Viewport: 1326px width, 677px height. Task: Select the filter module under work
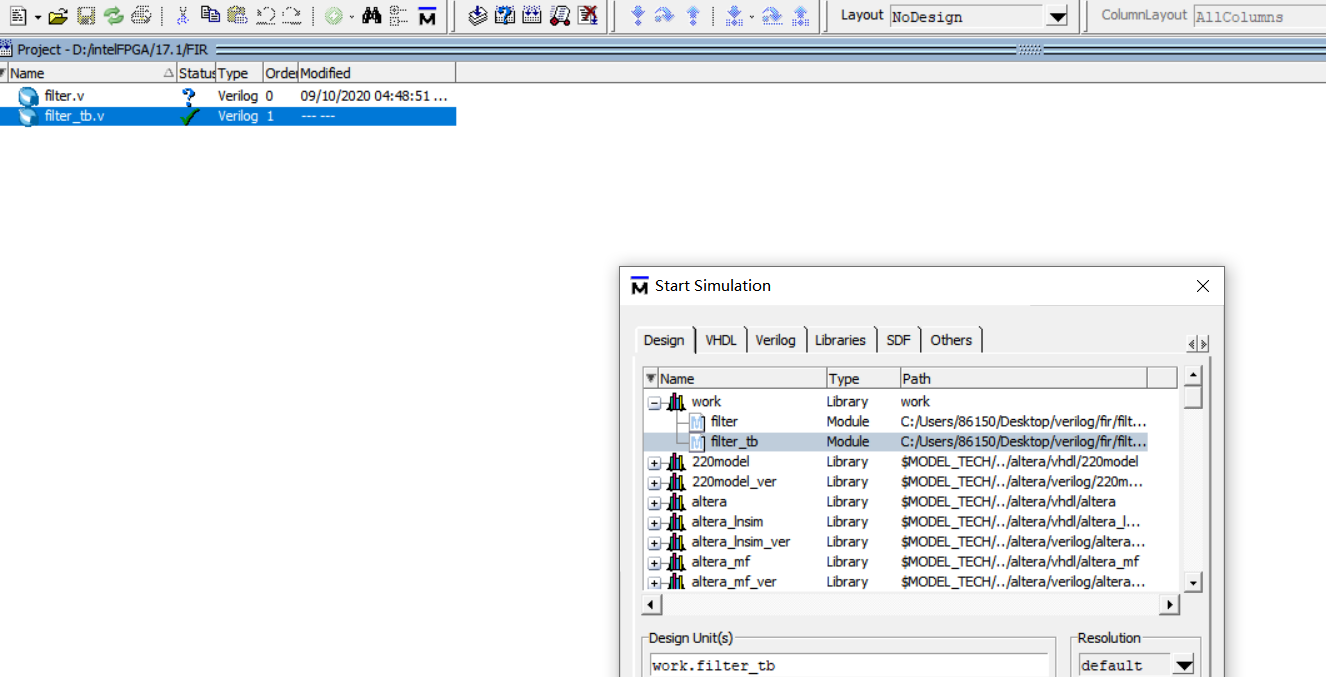pyautogui.click(x=724, y=422)
